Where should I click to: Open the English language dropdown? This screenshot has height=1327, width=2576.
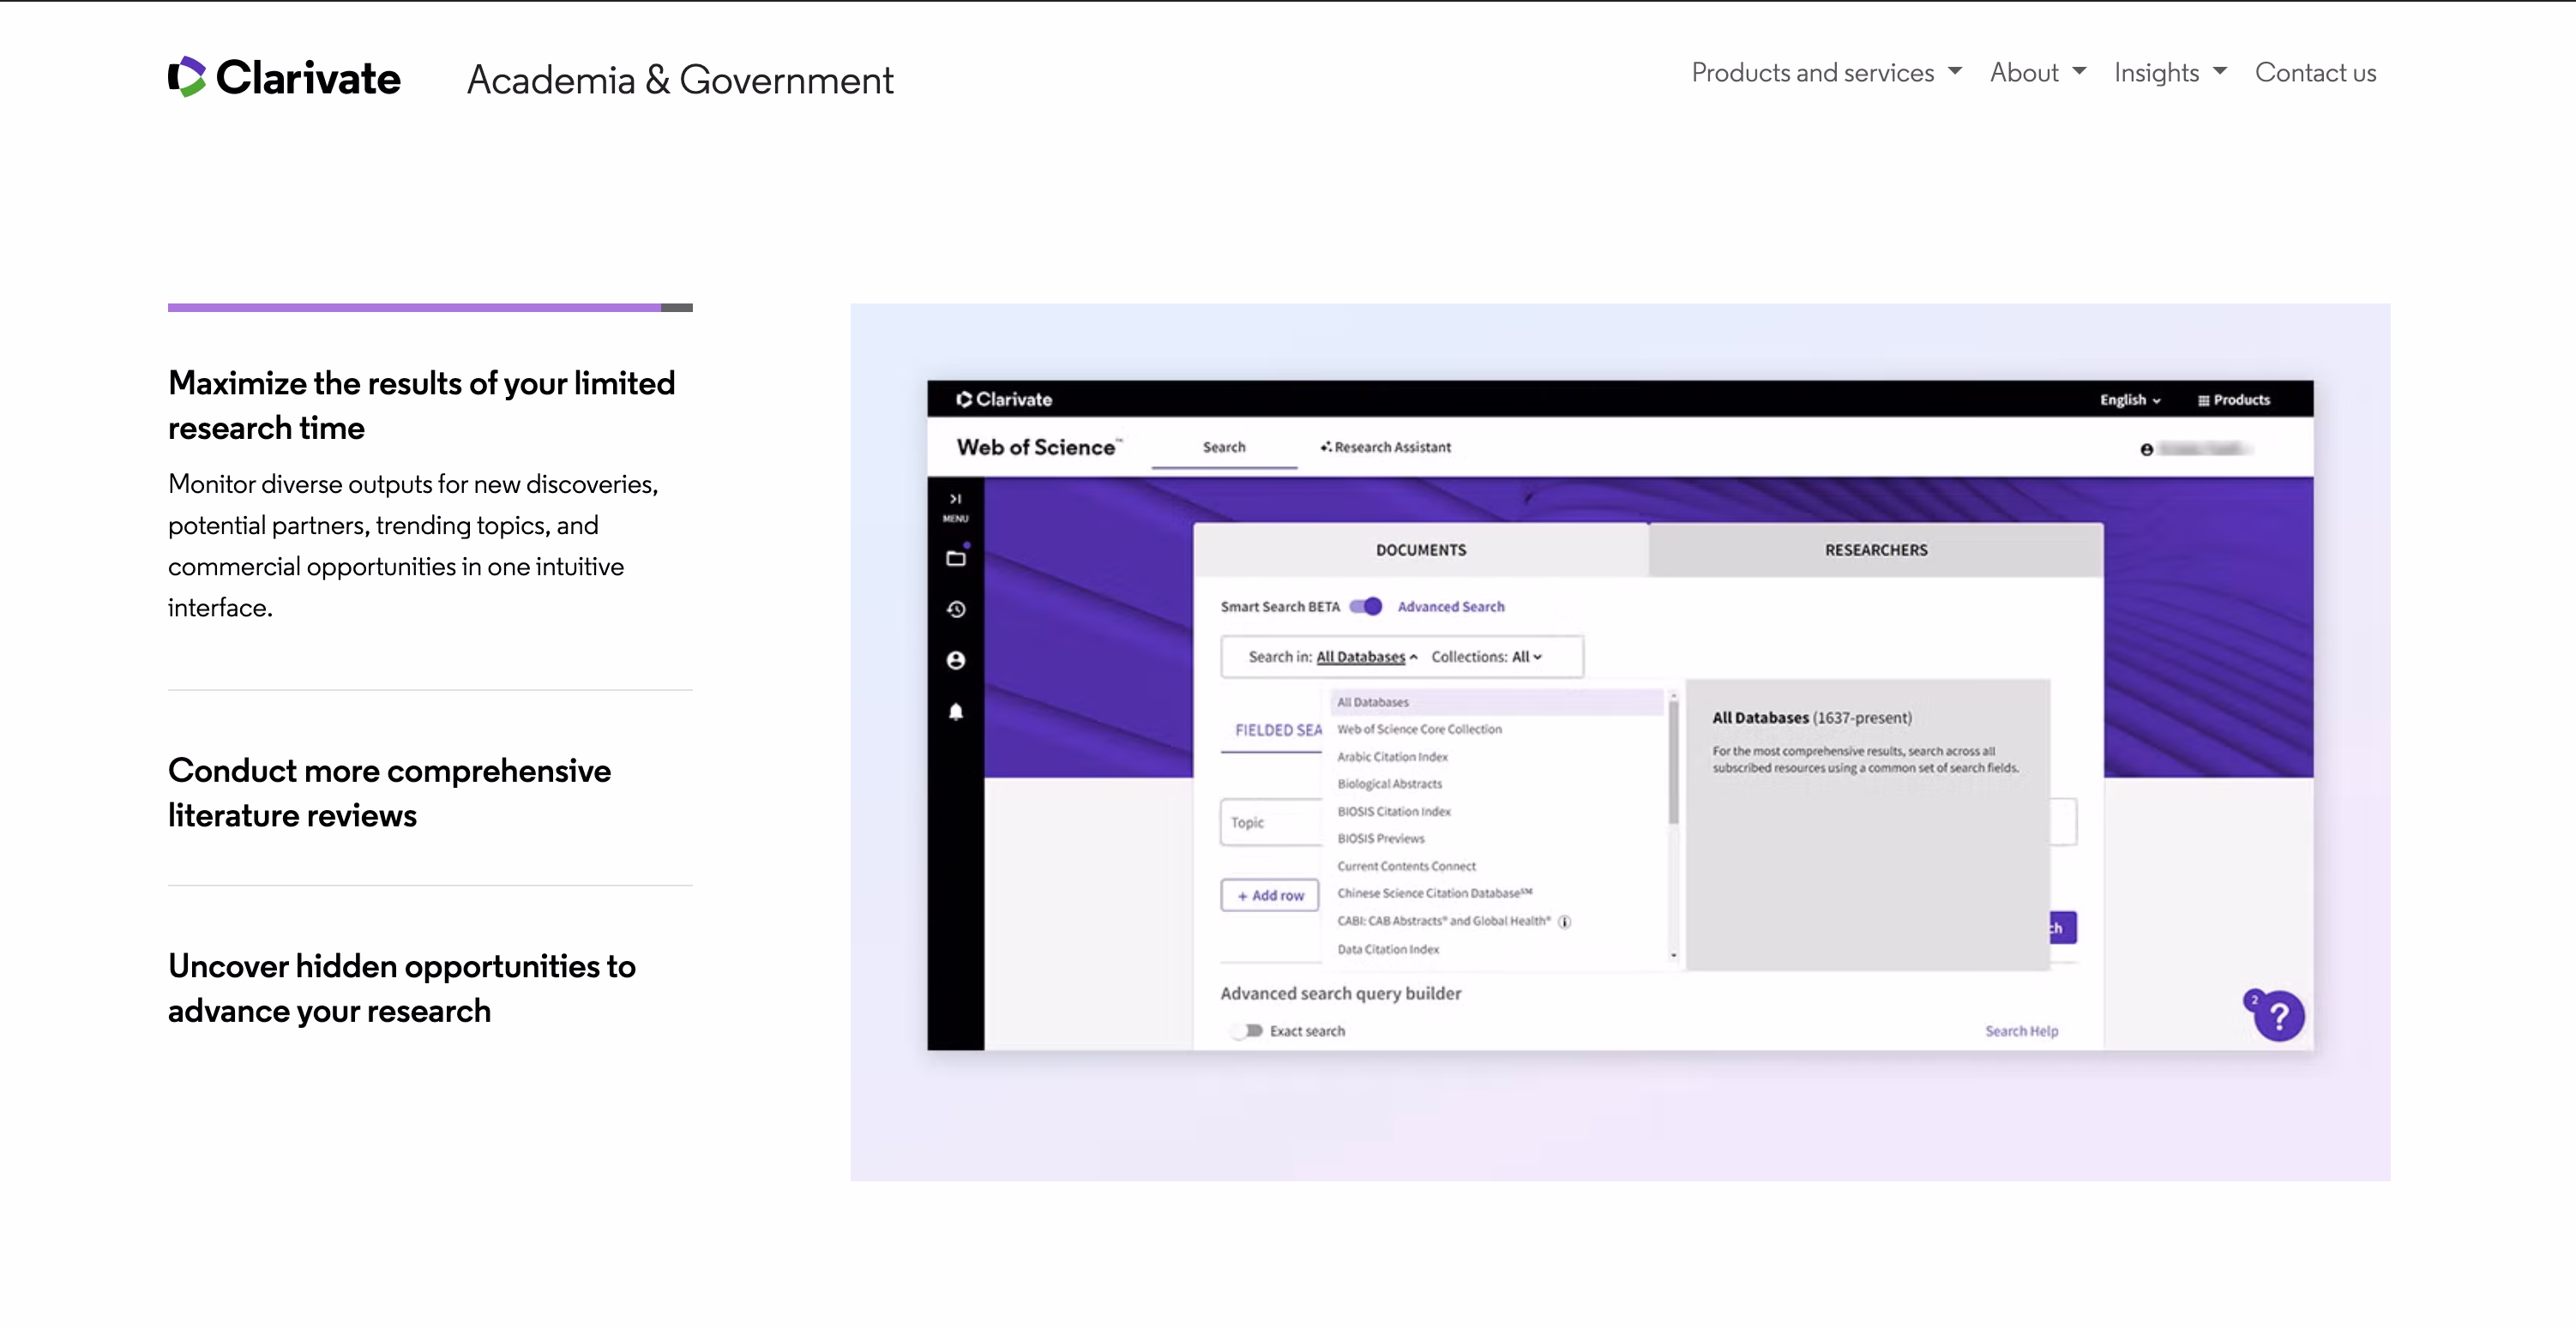point(2129,400)
